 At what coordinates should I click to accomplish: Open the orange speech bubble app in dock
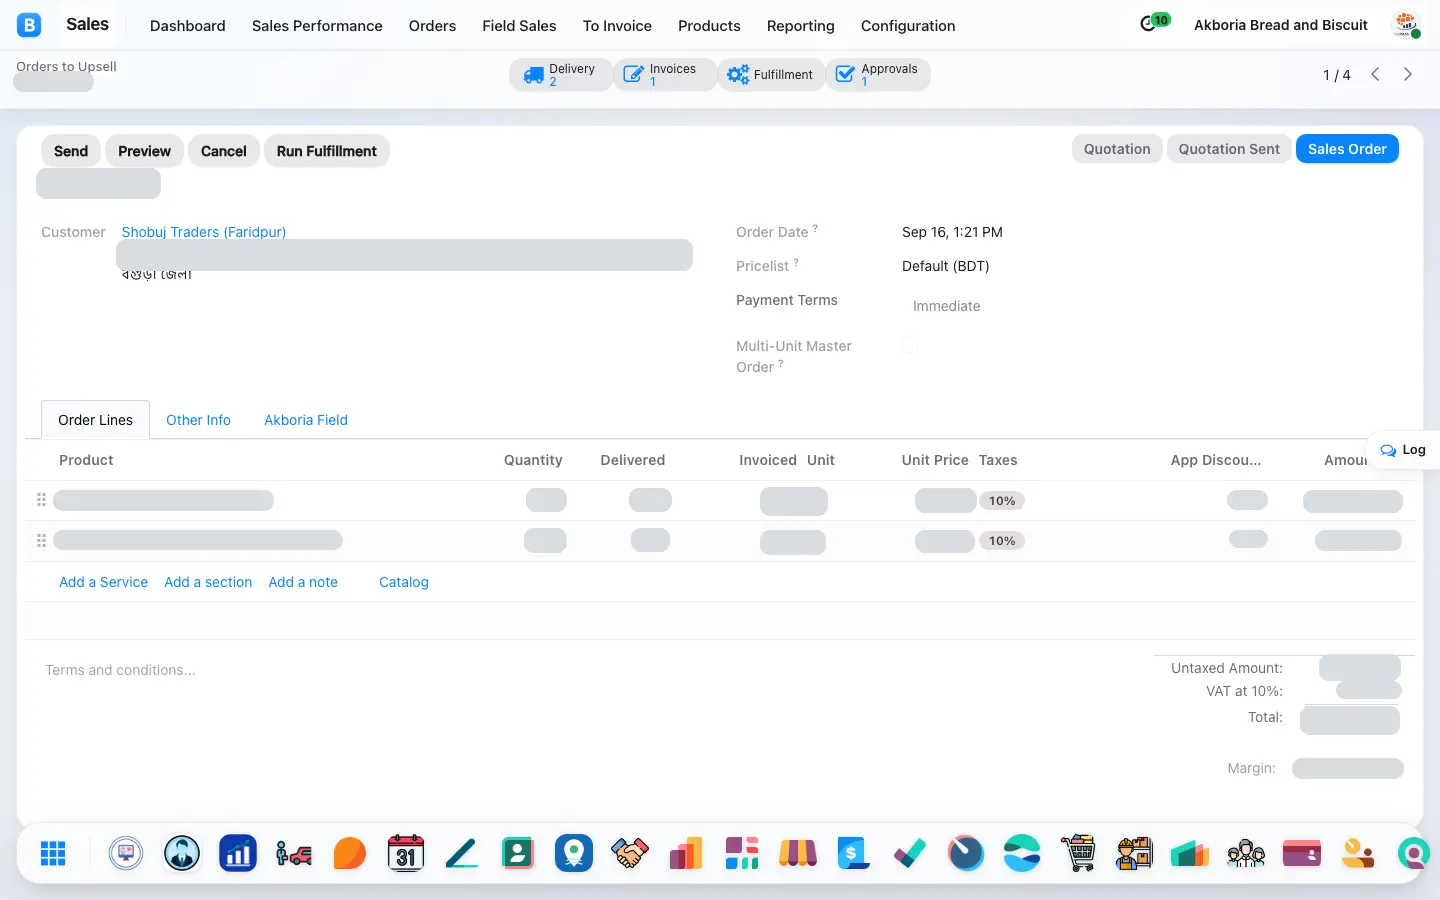pyautogui.click(x=350, y=853)
